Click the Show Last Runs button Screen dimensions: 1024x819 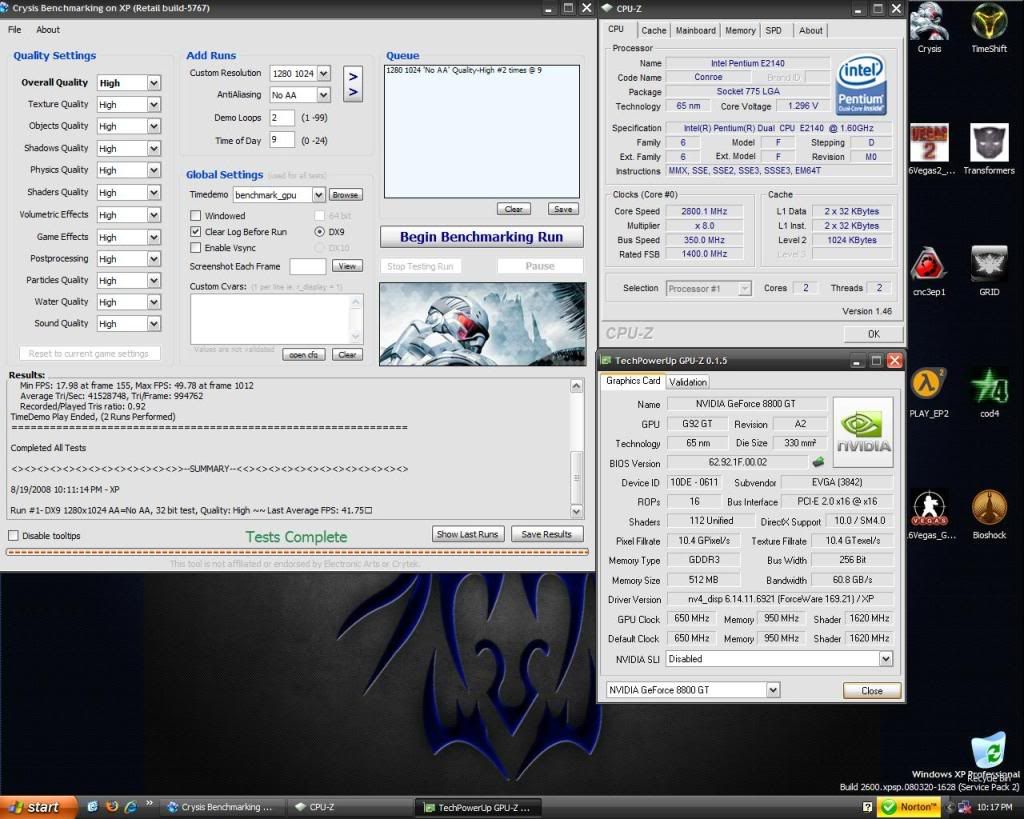[x=468, y=534]
